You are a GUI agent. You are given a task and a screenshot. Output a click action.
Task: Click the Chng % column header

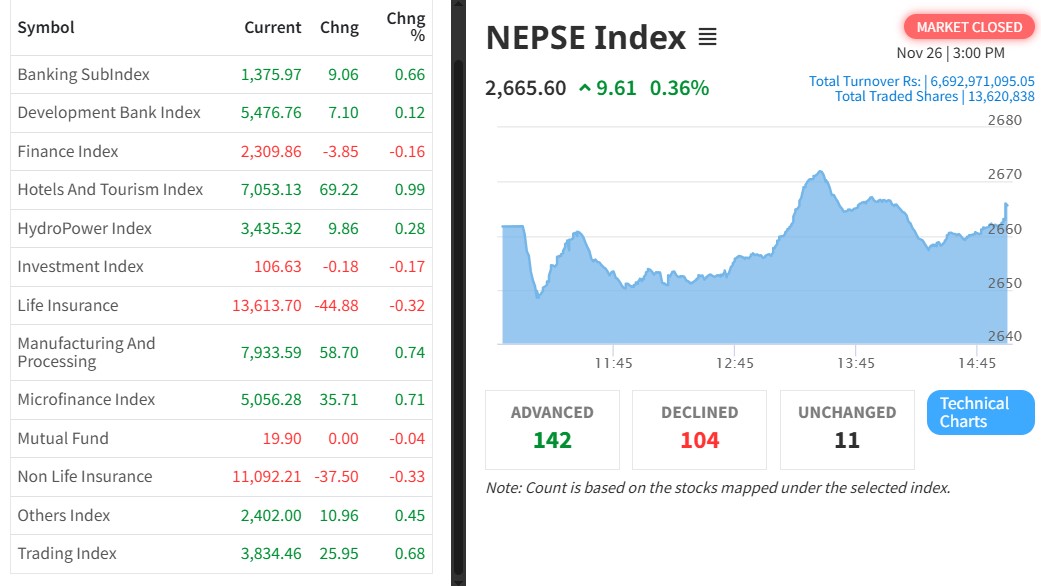tap(406, 27)
